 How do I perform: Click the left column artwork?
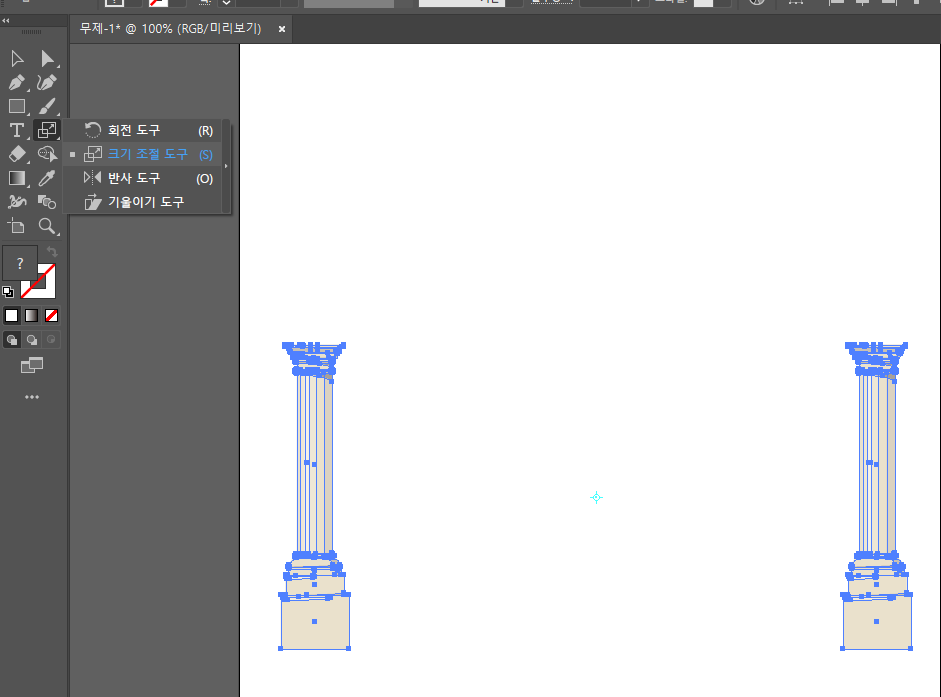point(314,496)
